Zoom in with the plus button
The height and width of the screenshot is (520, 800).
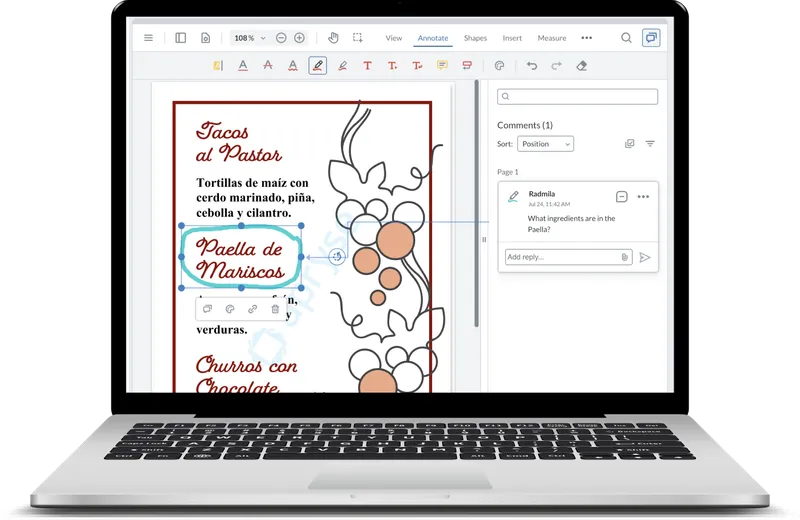[299, 38]
